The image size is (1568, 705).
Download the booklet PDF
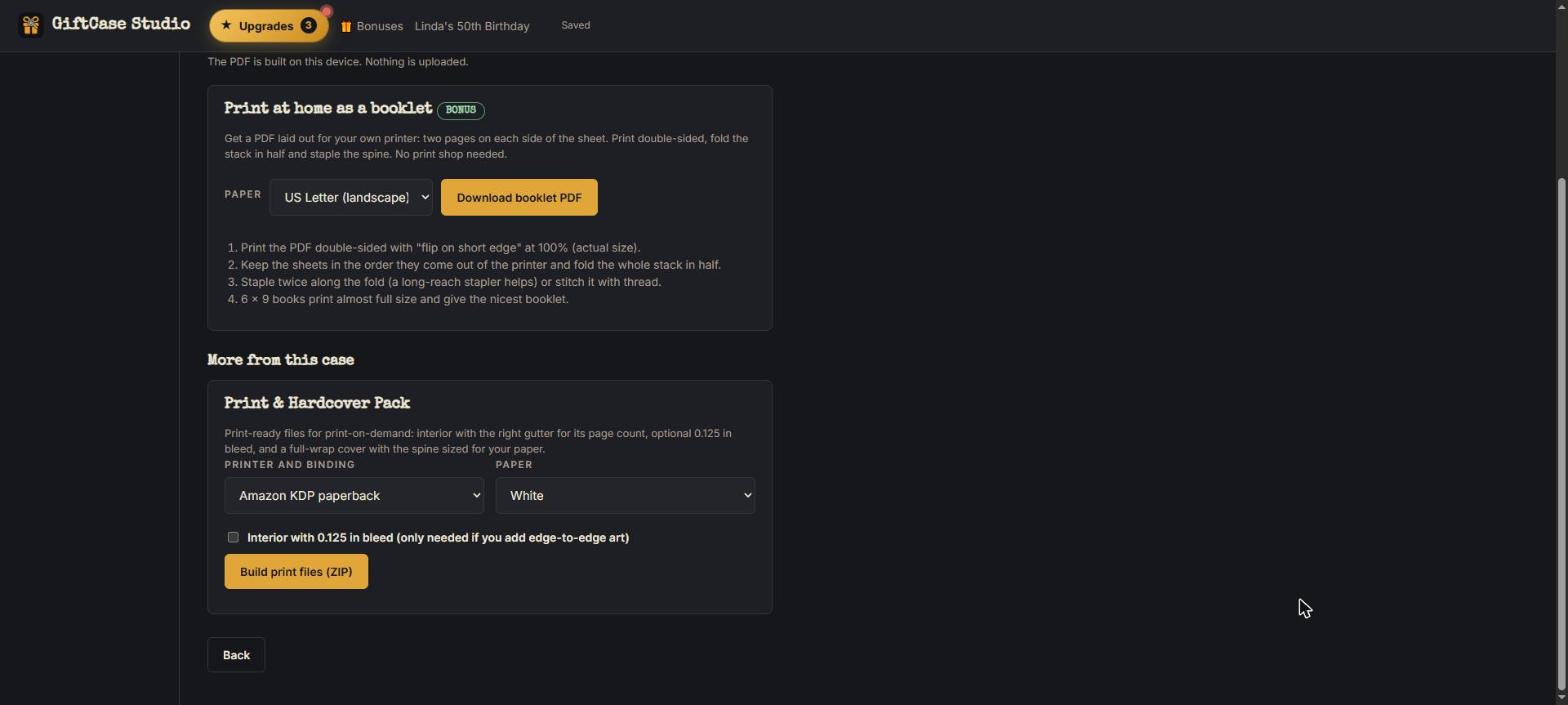519,197
